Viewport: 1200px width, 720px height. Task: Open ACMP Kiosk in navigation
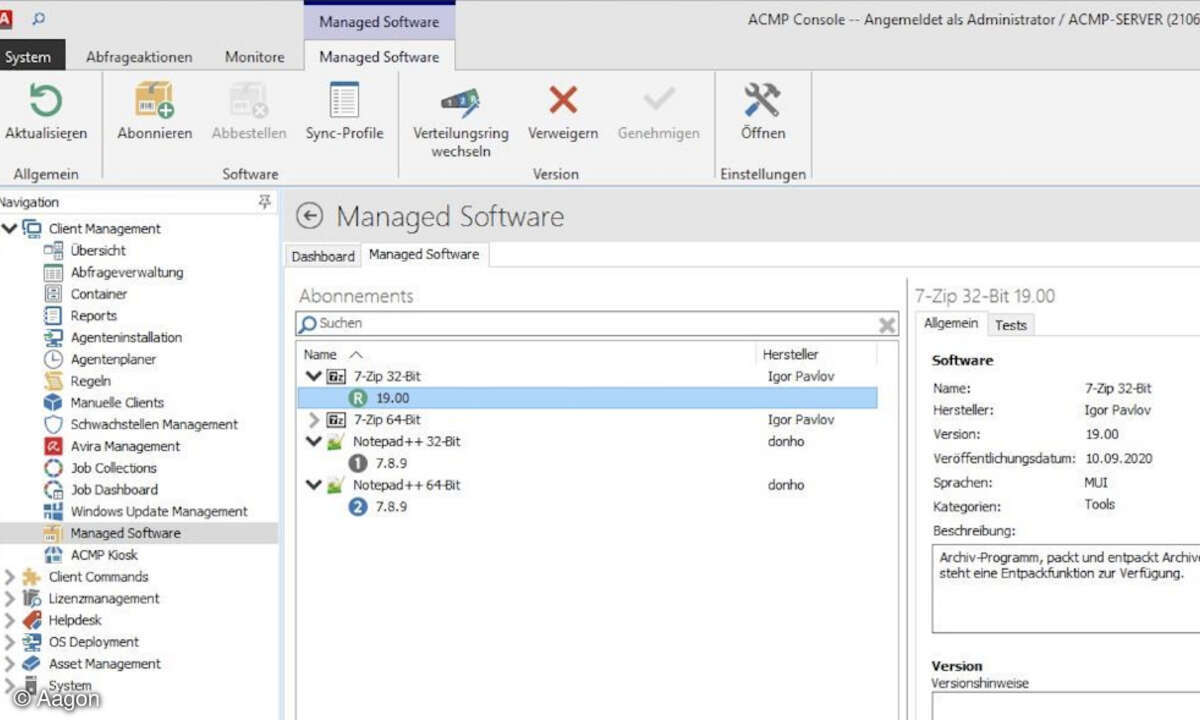[104, 555]
